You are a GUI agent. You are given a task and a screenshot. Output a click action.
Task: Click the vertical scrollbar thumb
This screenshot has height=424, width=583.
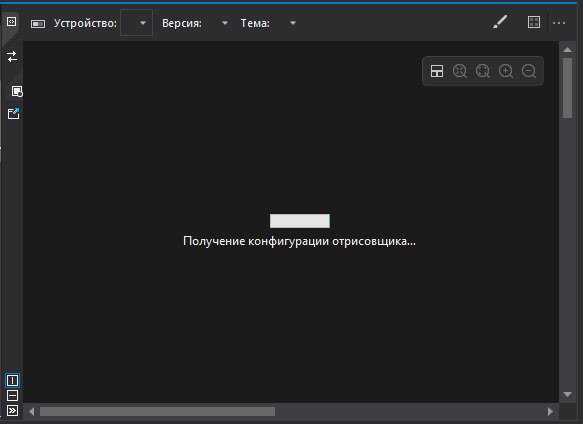pos(567,88)
